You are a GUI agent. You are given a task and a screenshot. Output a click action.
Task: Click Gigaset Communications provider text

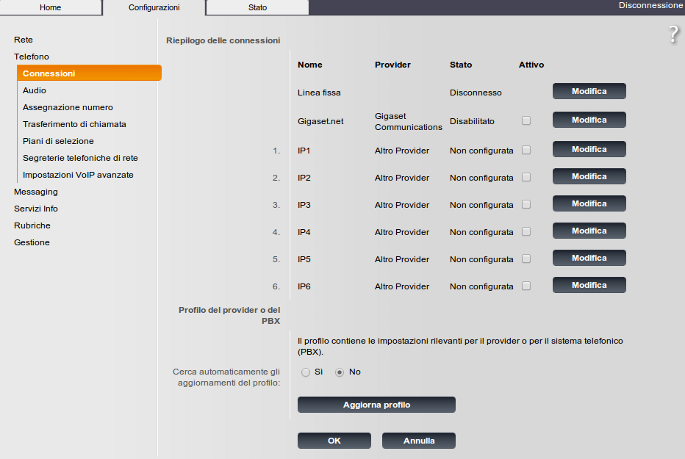point(408,121)
